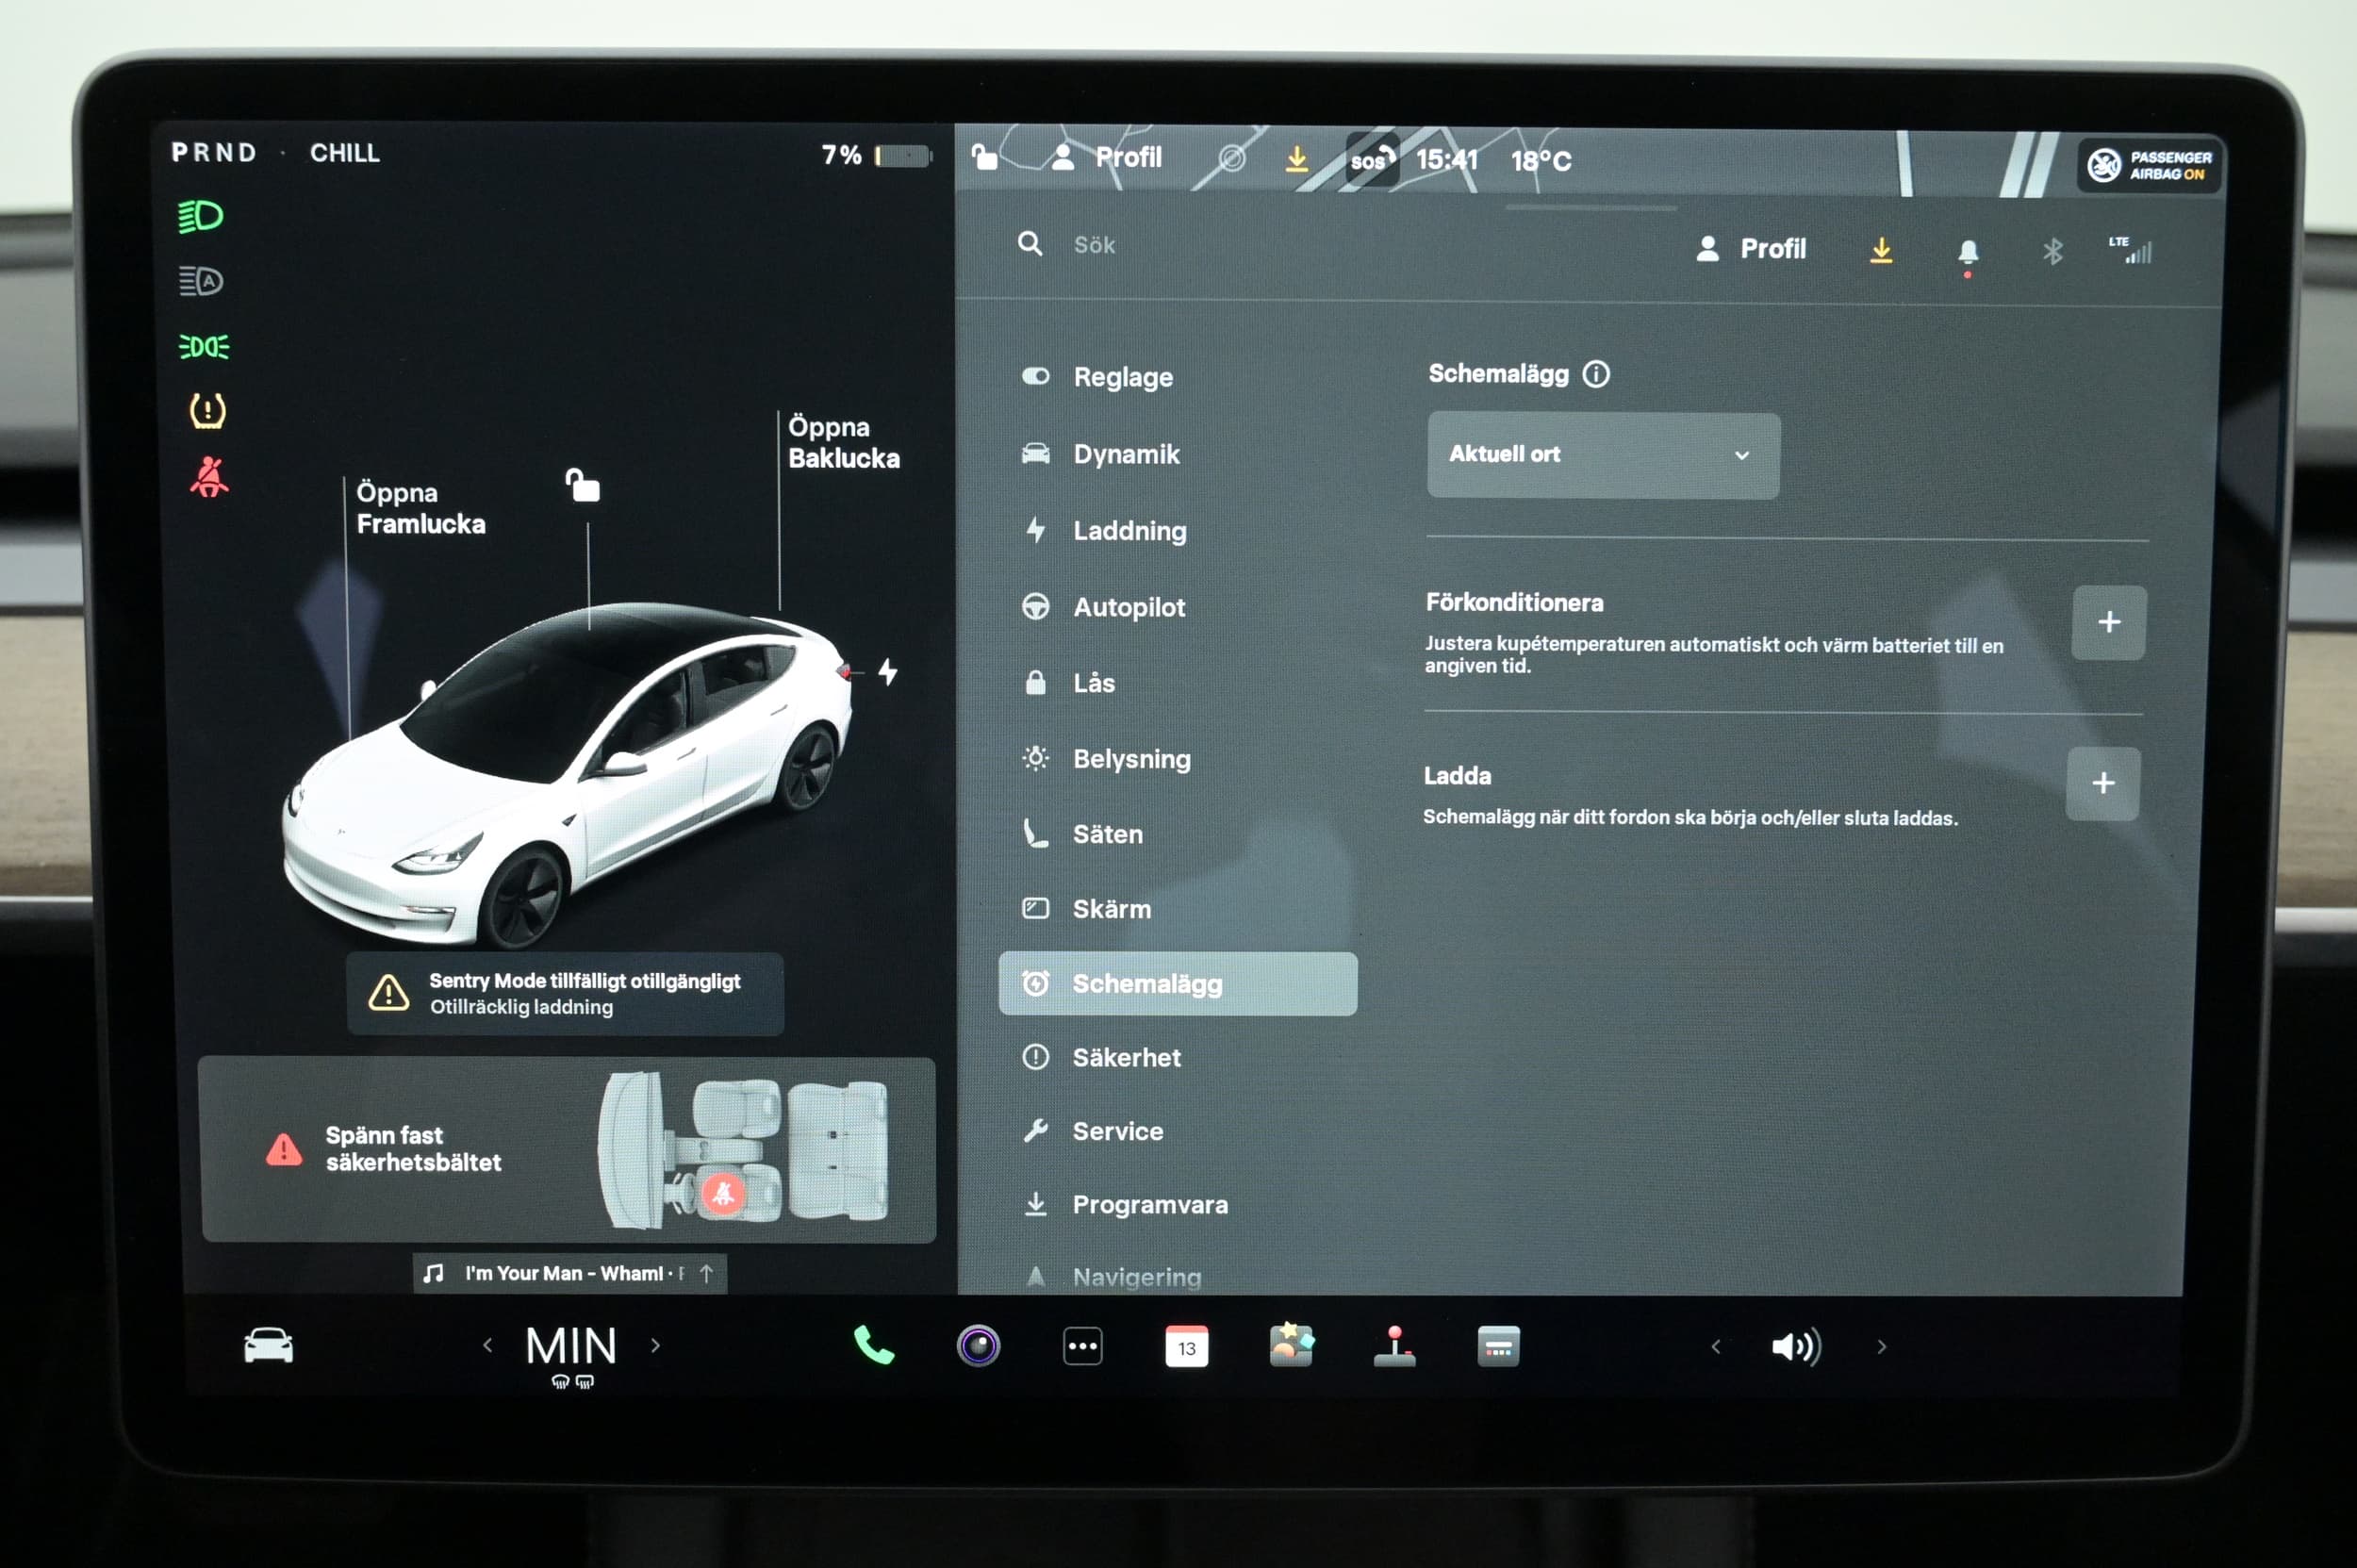Tap the info icon next to Schemalägg

pos(1596,374)
